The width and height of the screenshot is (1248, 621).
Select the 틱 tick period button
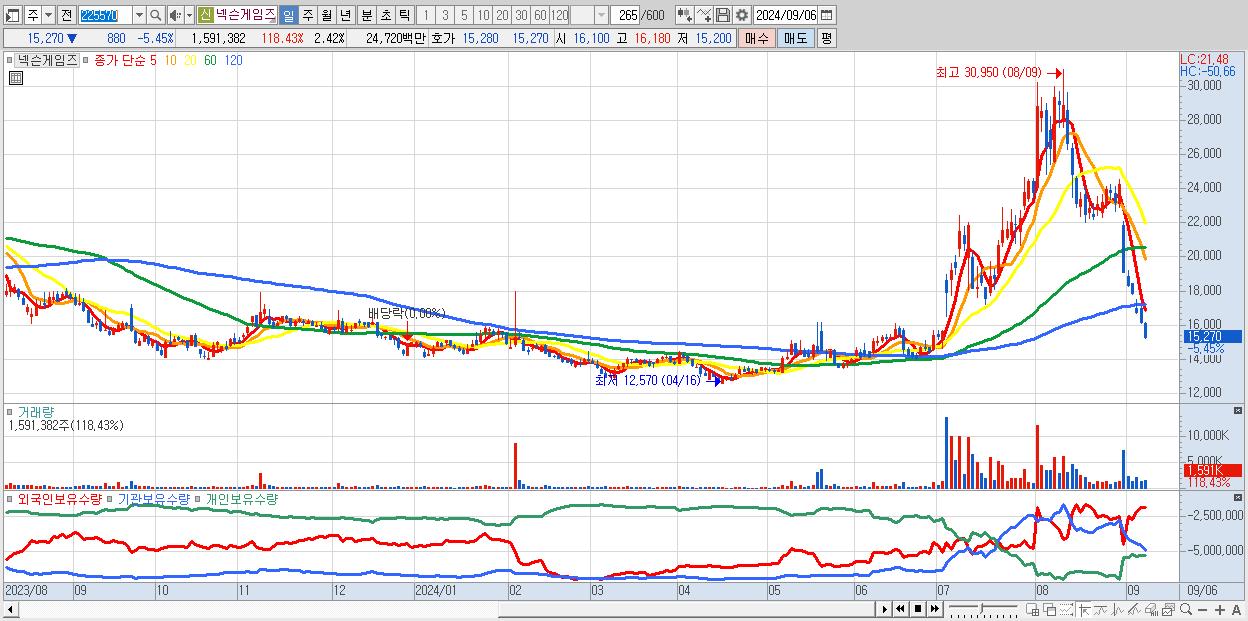404,15
